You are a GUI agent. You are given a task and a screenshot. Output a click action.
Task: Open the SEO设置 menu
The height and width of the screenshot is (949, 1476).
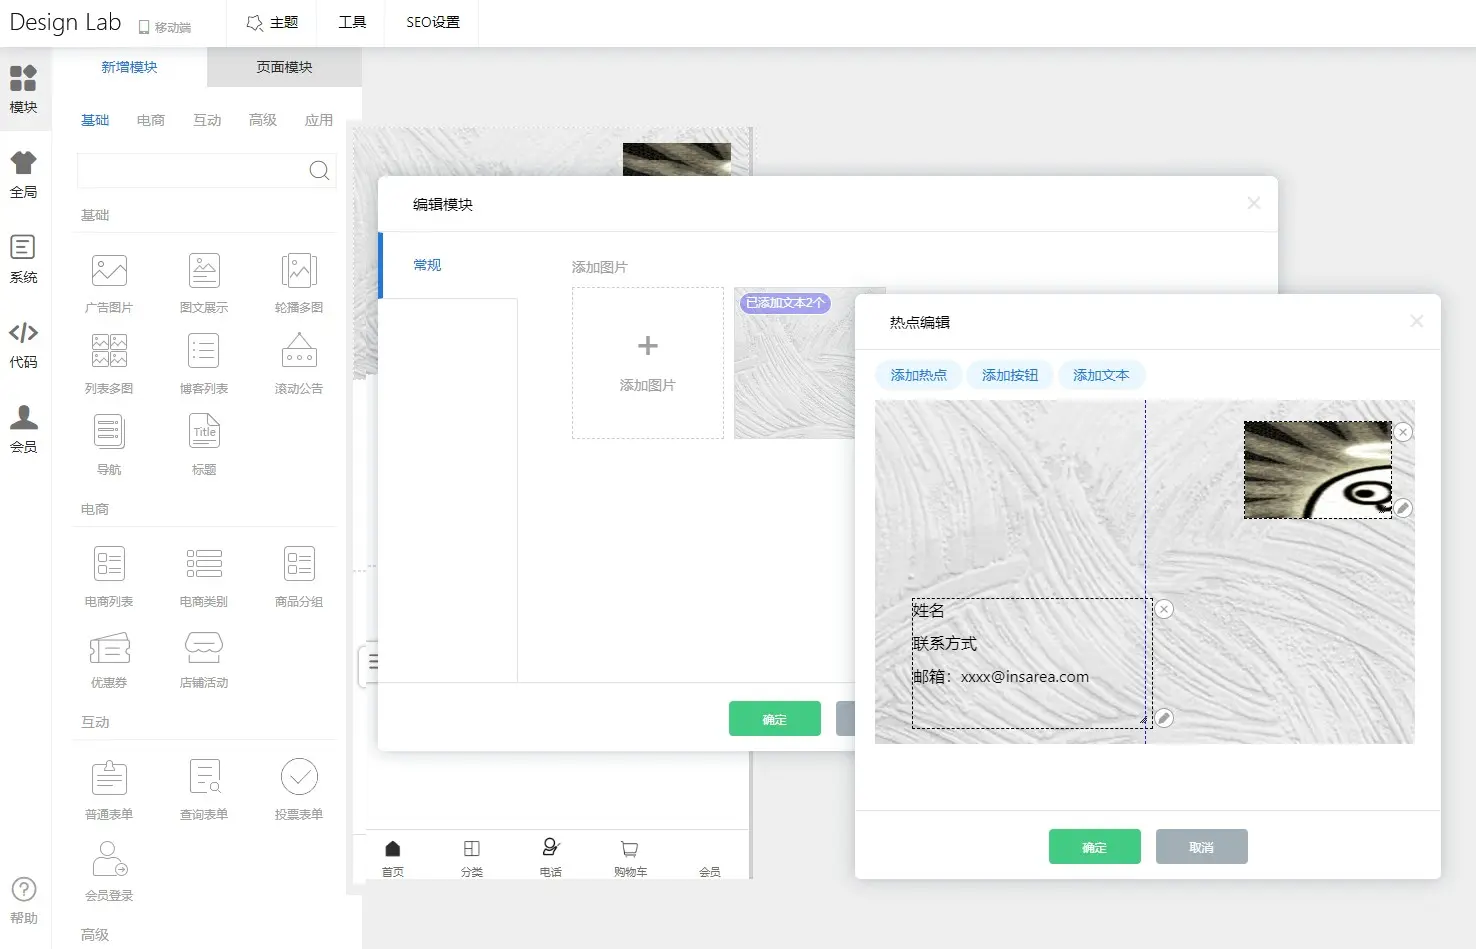click(433, 22)
